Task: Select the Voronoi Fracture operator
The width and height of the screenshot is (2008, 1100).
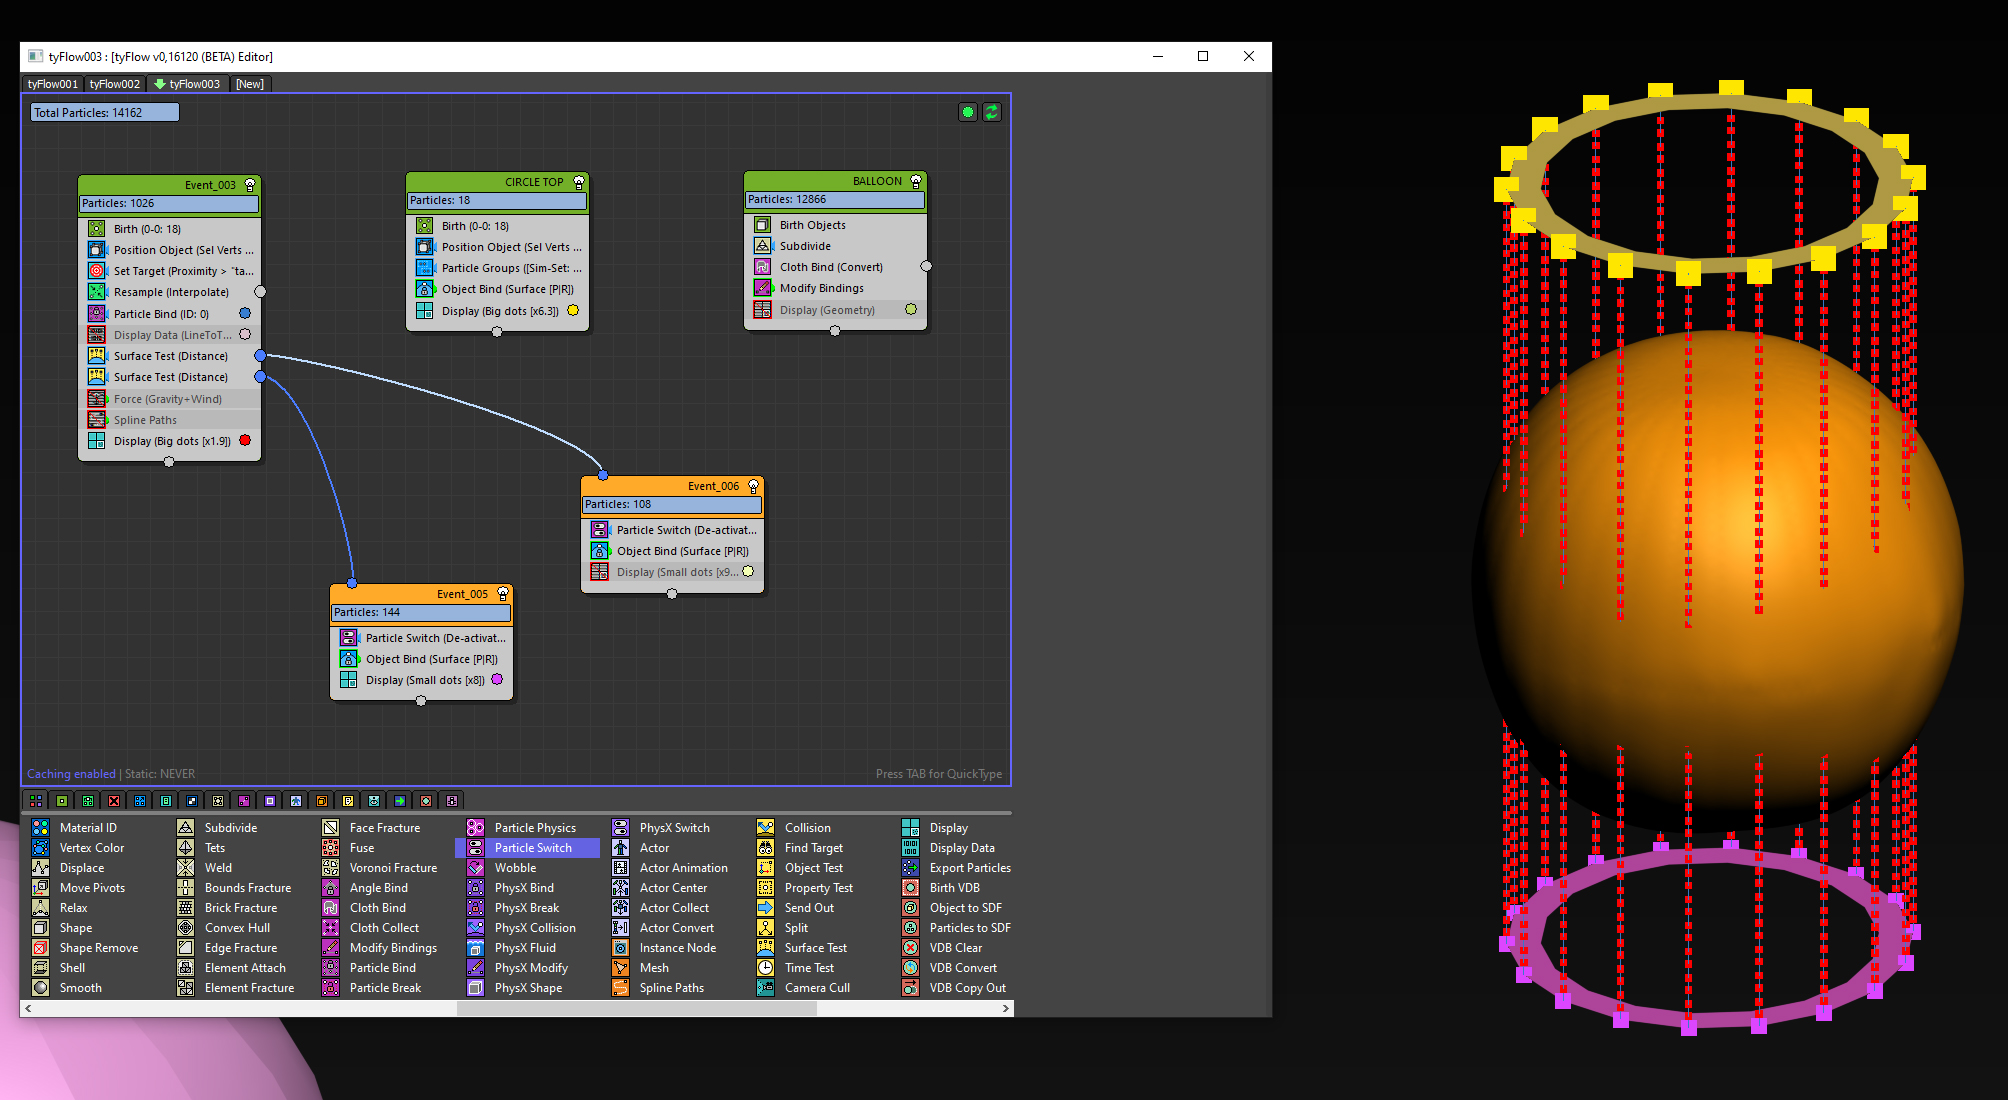Action: [393, 868]
